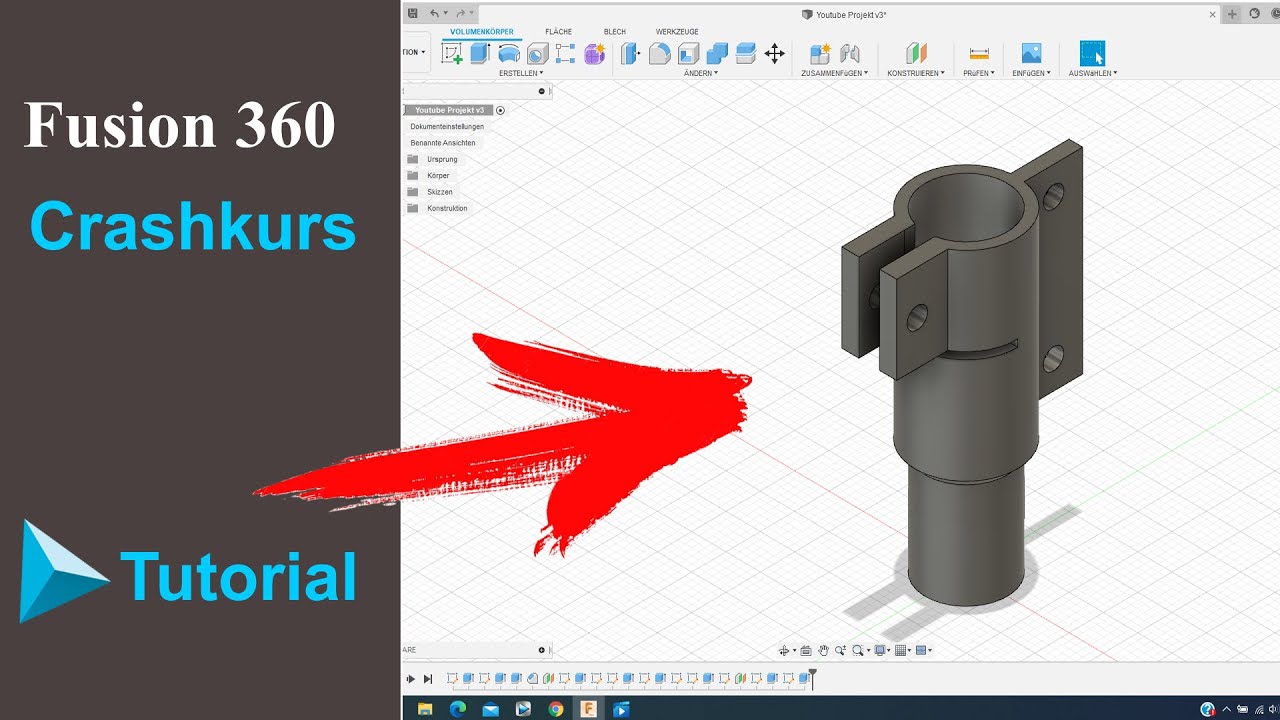The width and height of the screenshot is (1280, 720).
Task: Click the Measure tool icon
Action: coord(979,54)
